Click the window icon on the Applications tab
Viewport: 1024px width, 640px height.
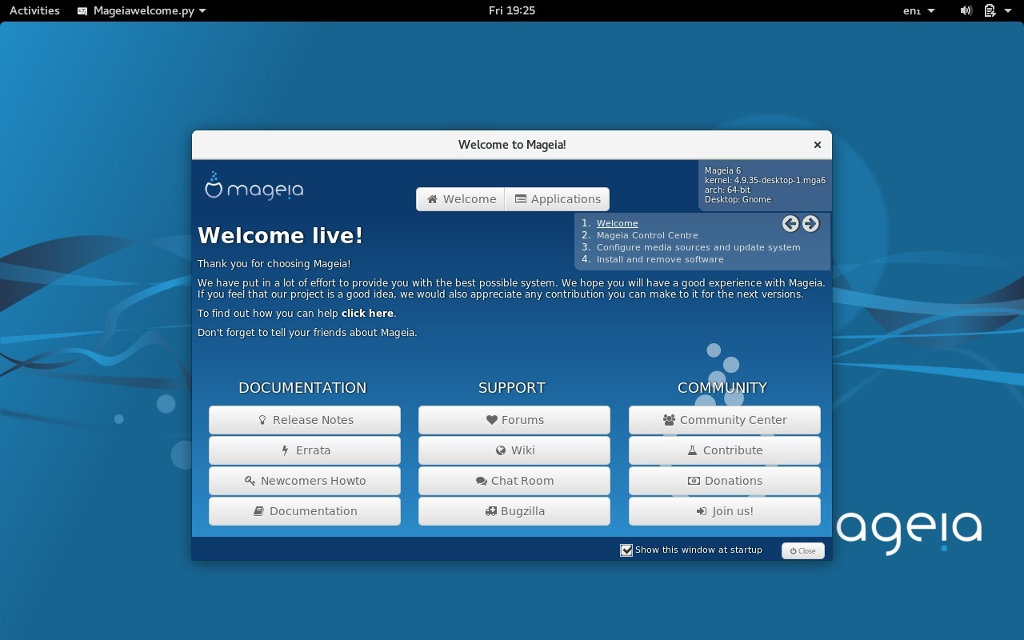tap(520, 199)
